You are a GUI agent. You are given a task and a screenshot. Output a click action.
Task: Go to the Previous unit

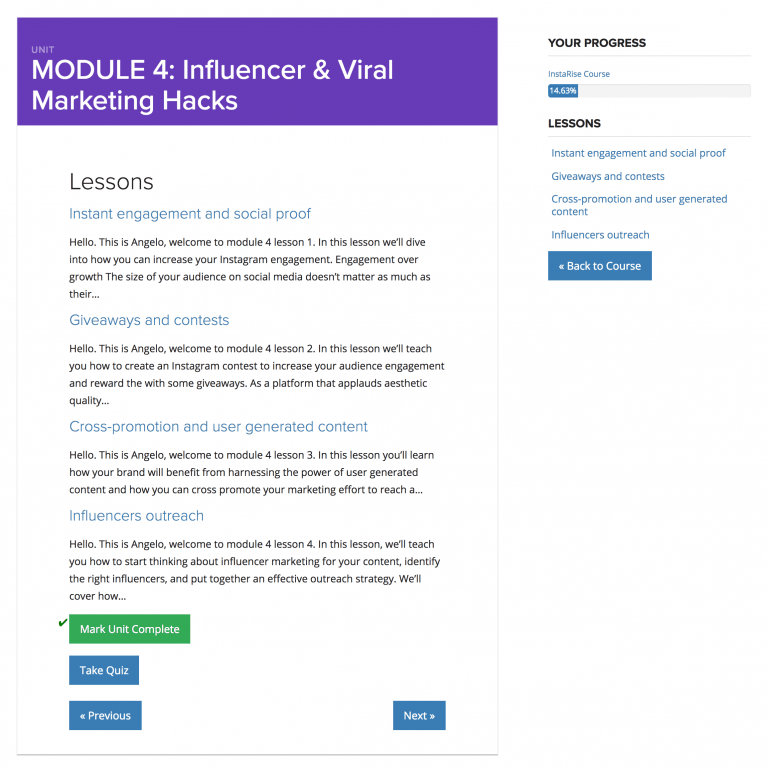click(x=105, y=715)
